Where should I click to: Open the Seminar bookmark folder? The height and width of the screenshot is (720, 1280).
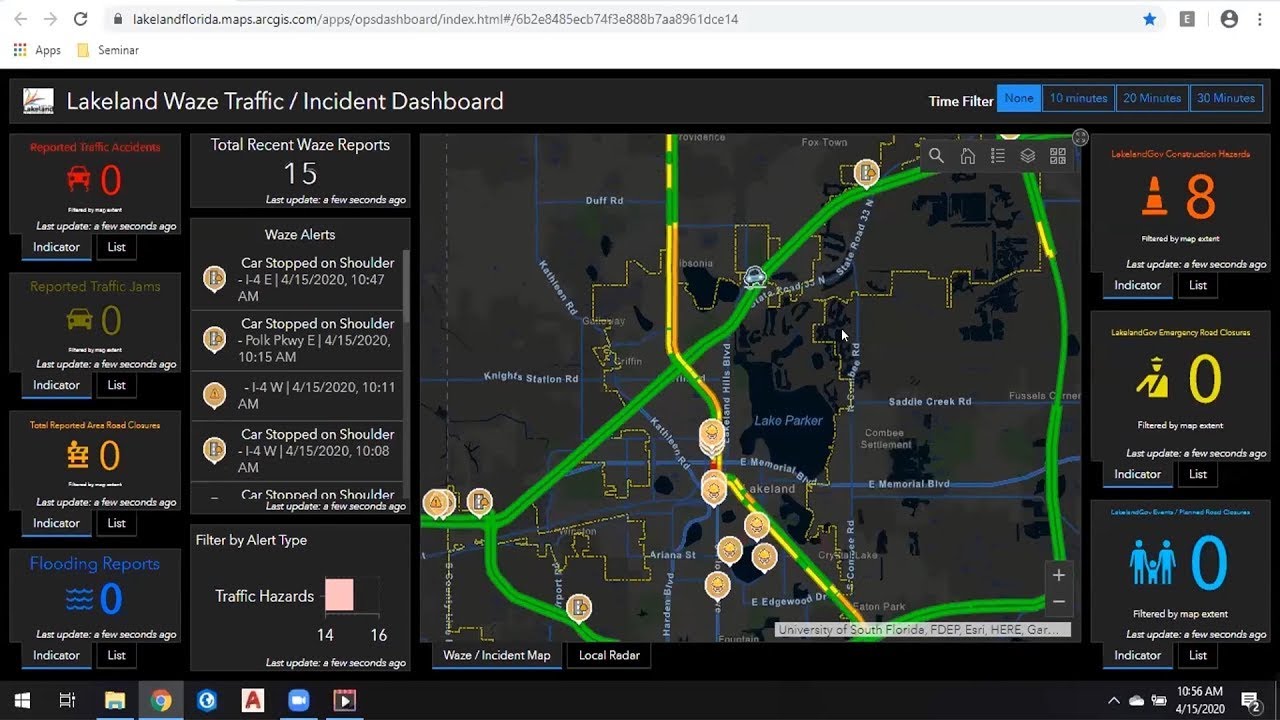click(x=108, y=50)
